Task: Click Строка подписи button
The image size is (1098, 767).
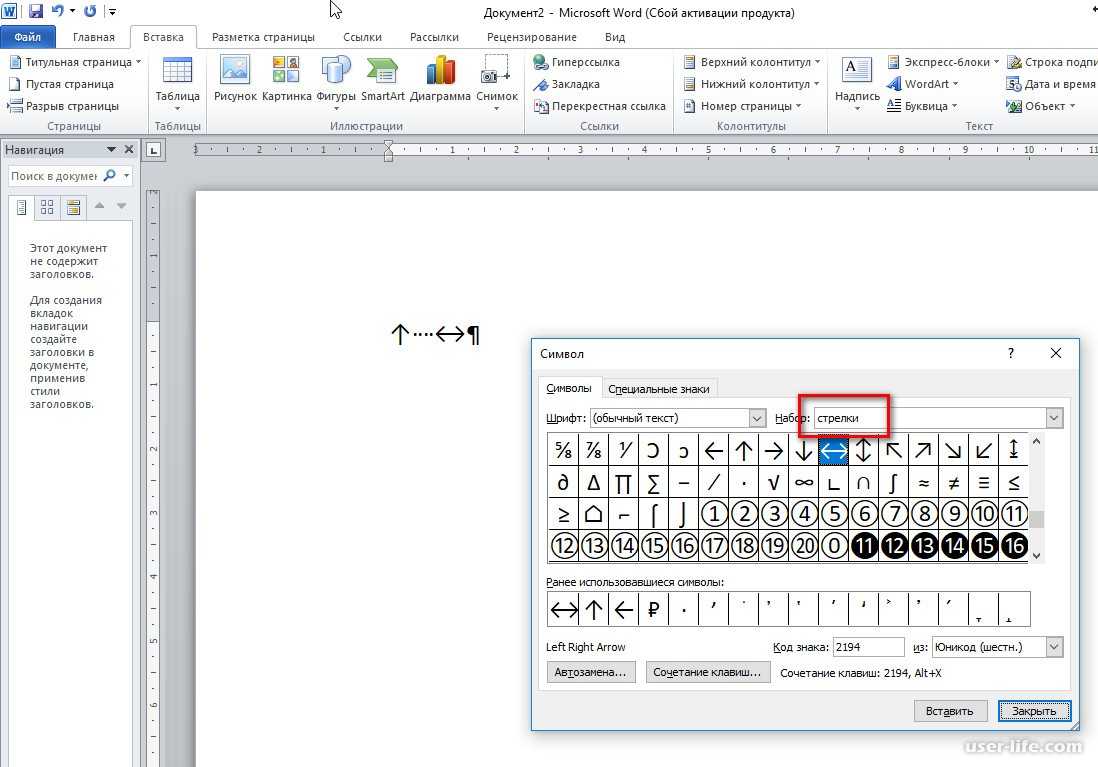Action: (x=1052, y=62)
